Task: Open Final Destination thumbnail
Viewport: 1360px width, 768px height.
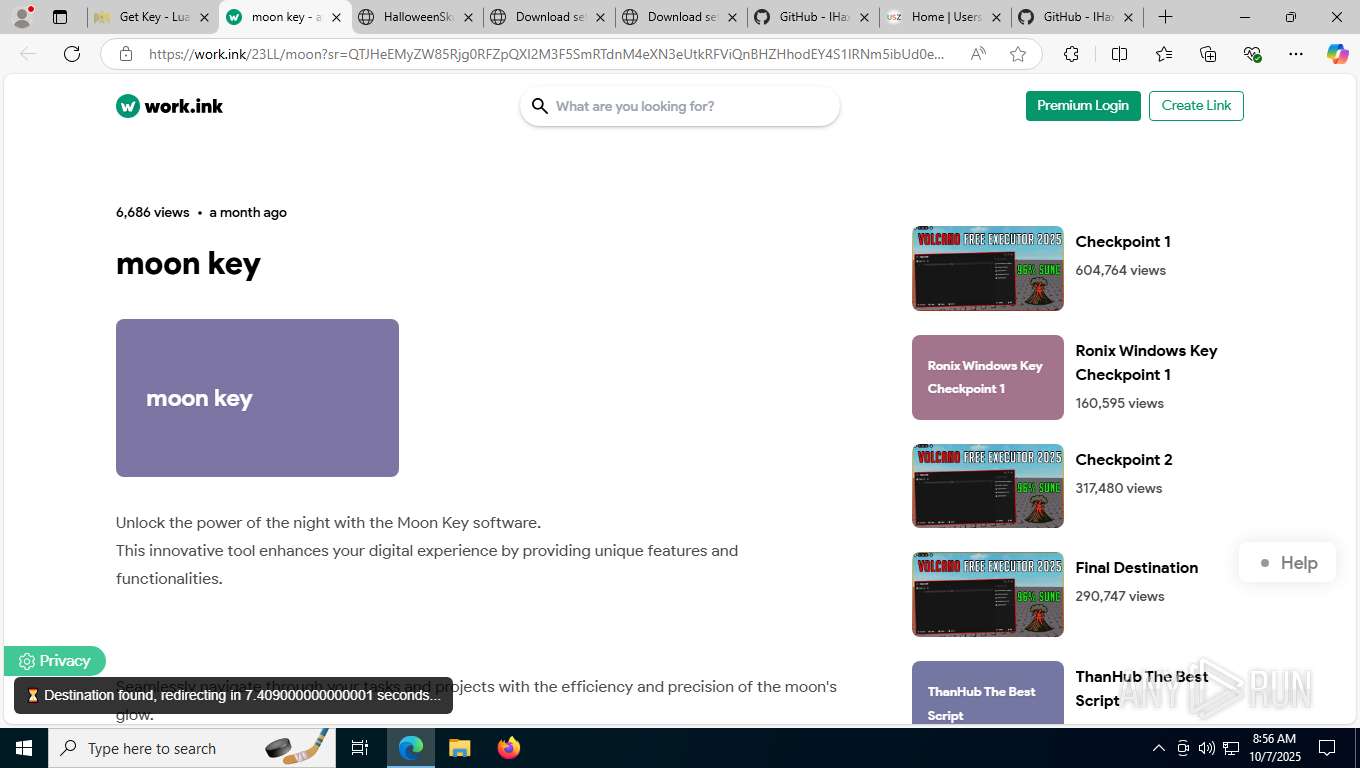Action: 988,594
